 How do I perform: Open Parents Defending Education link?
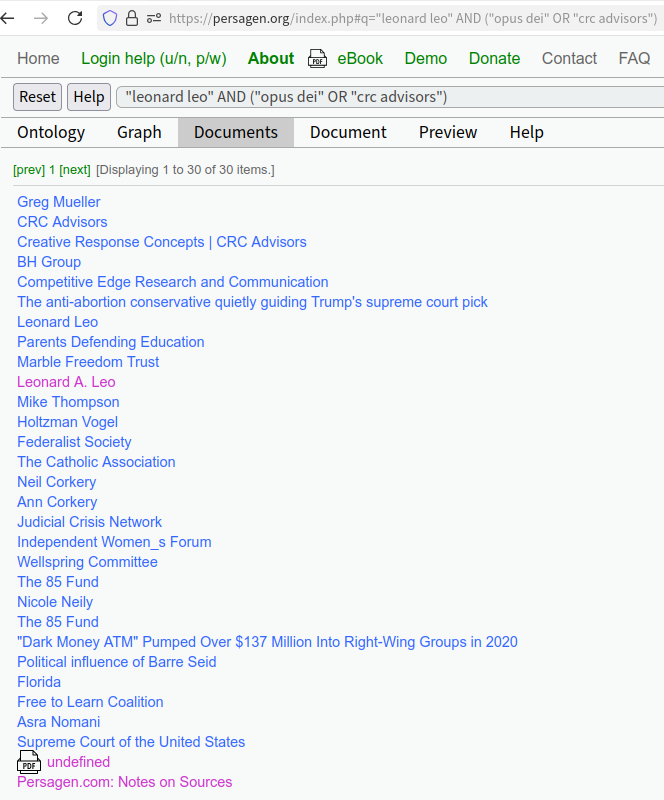click(x=111, y=342)
